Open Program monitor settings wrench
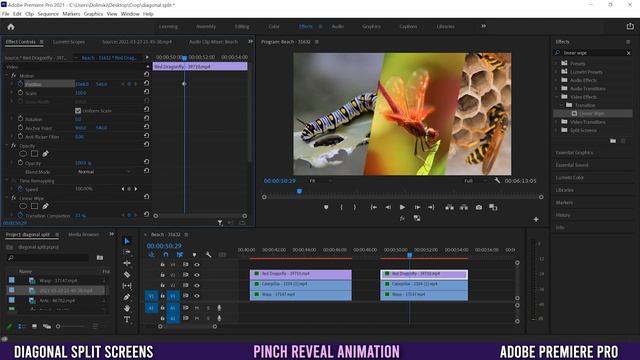Image resolution: width=640 pixels, height=360 pixels. (497, 180)
